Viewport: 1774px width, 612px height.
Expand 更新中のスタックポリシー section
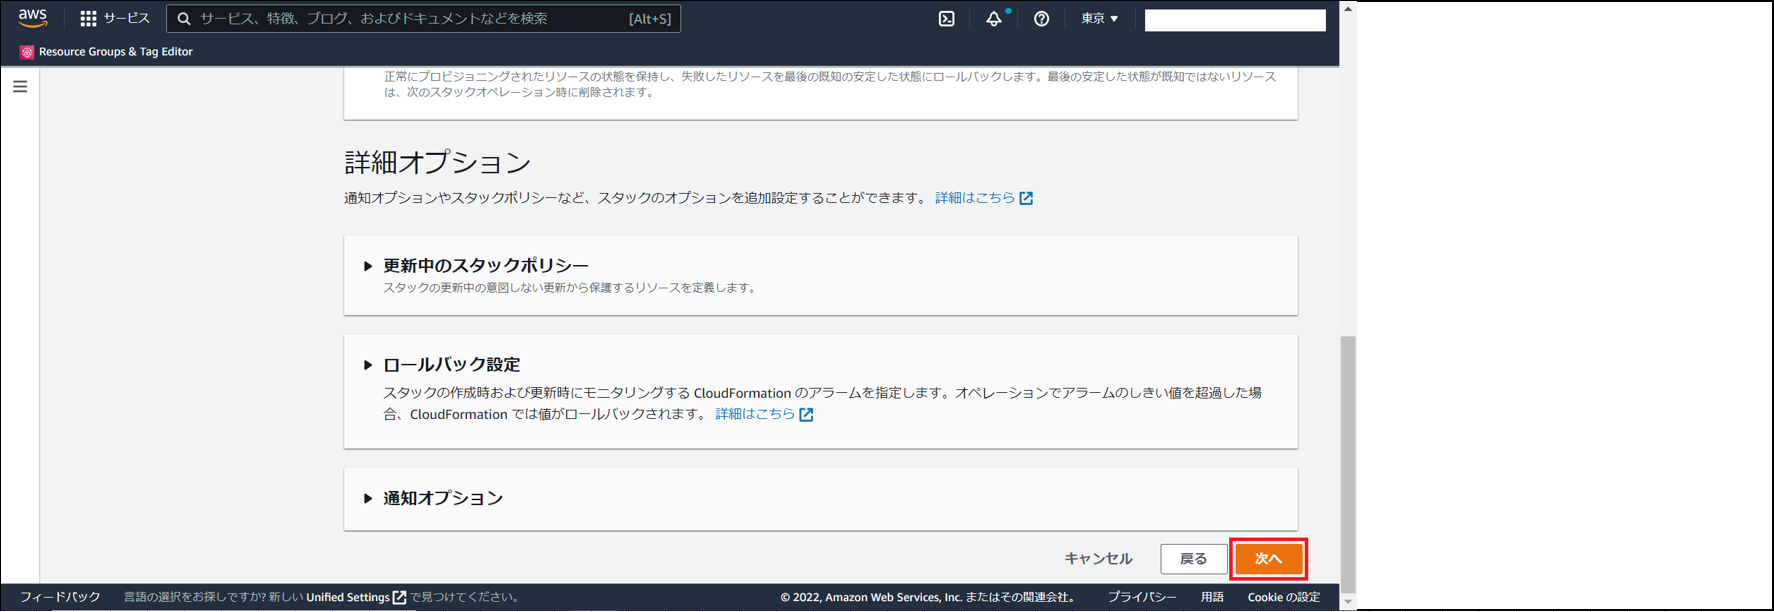tap(368, 266)
